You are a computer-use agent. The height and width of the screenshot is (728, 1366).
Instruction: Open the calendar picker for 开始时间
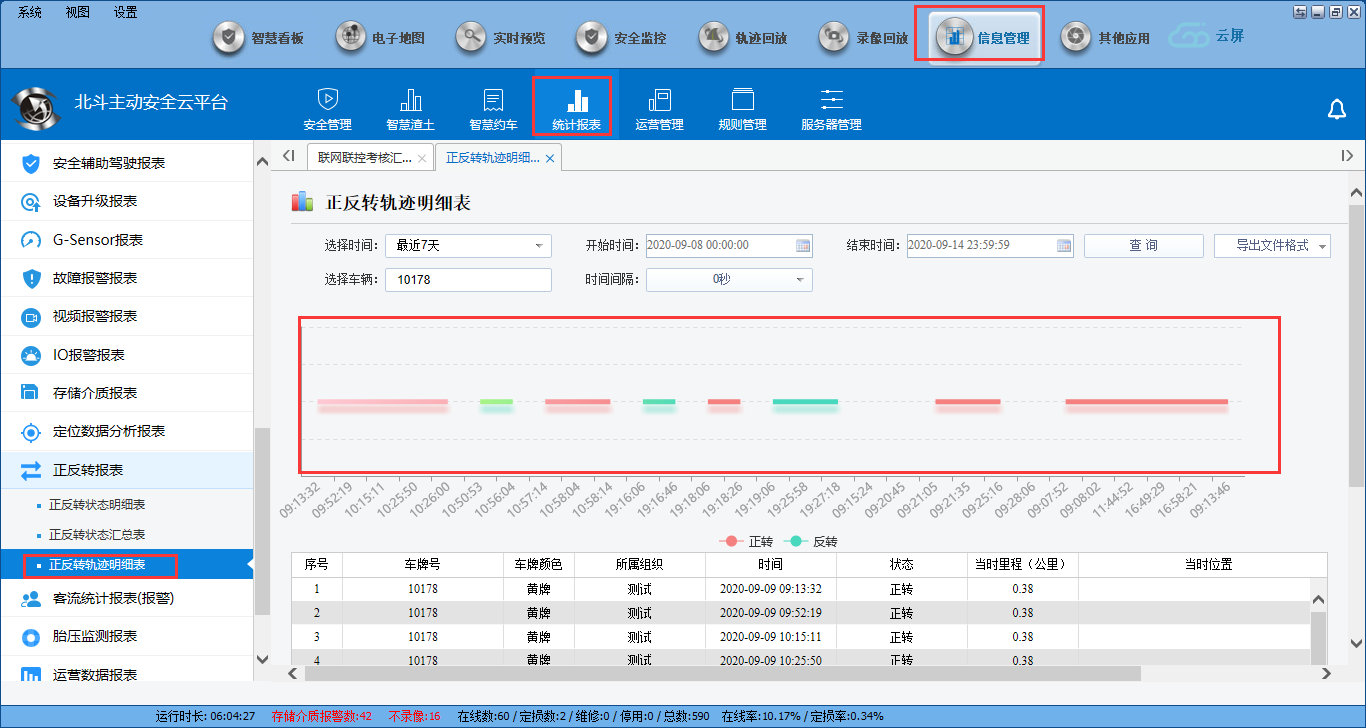802,246
